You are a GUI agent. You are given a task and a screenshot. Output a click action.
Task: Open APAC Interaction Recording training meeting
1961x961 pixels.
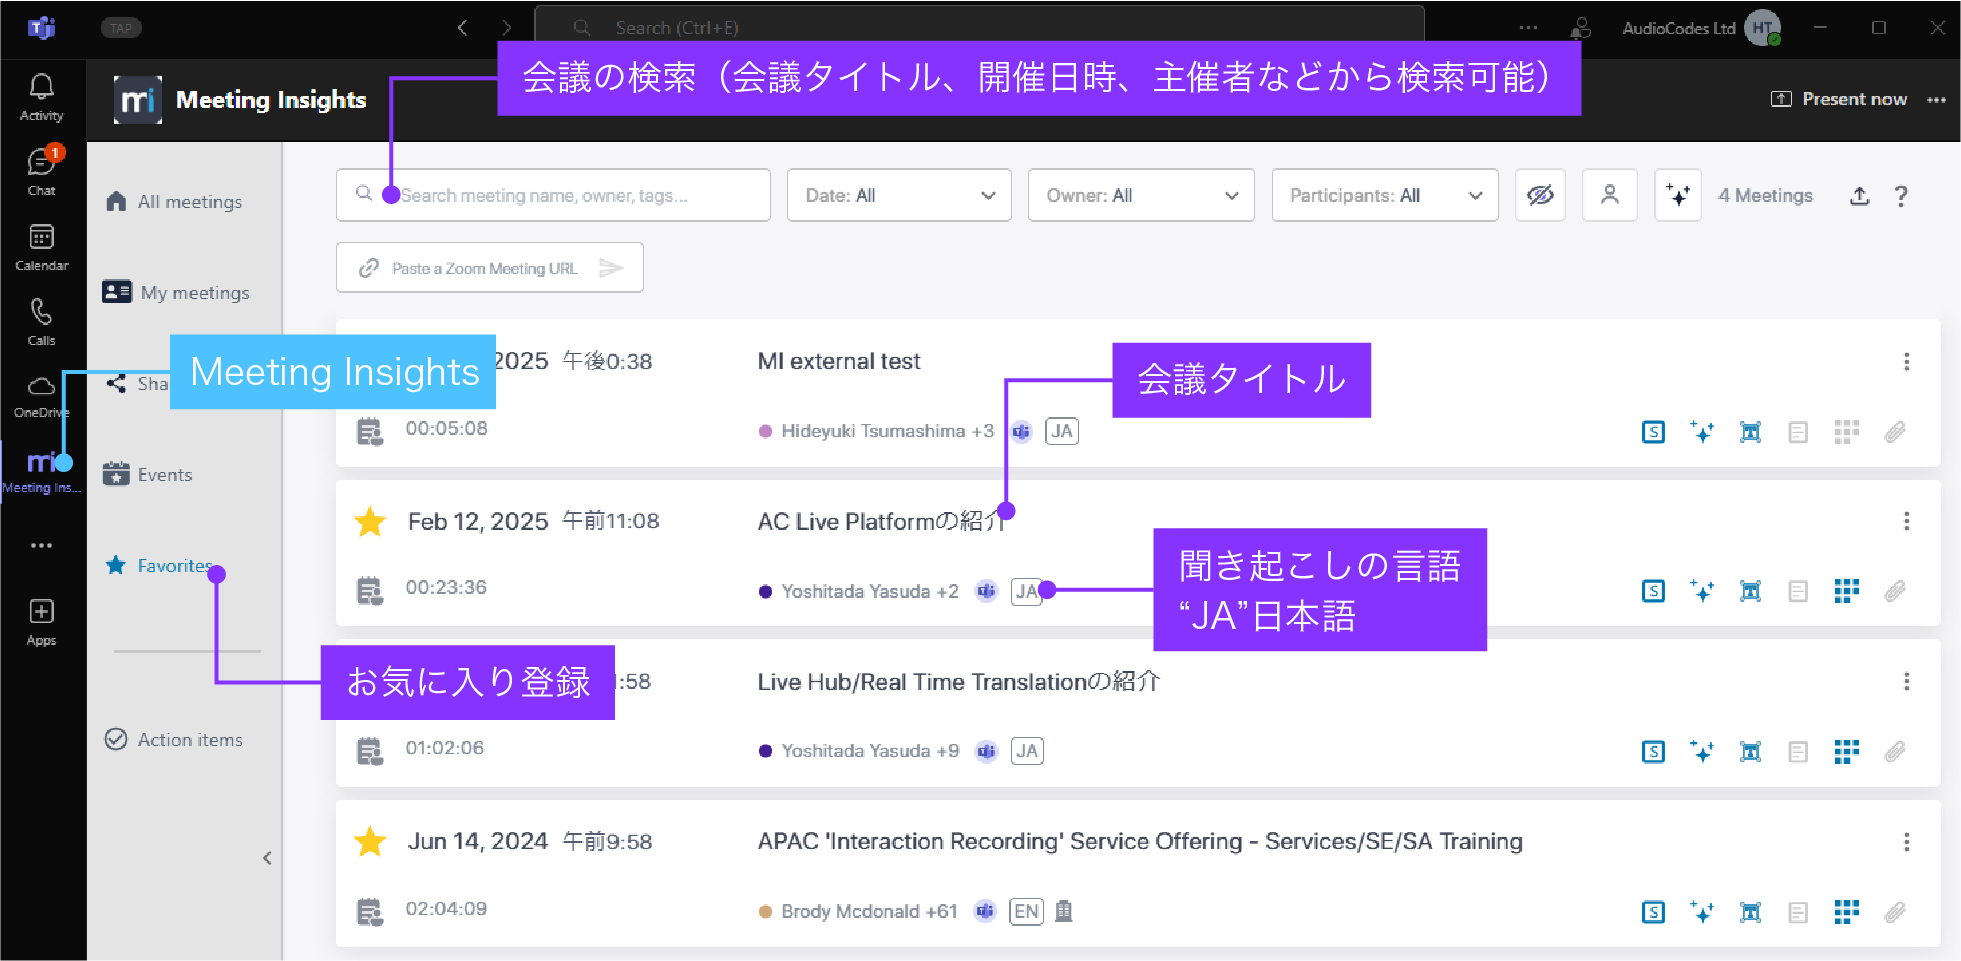pos(1140,841)
